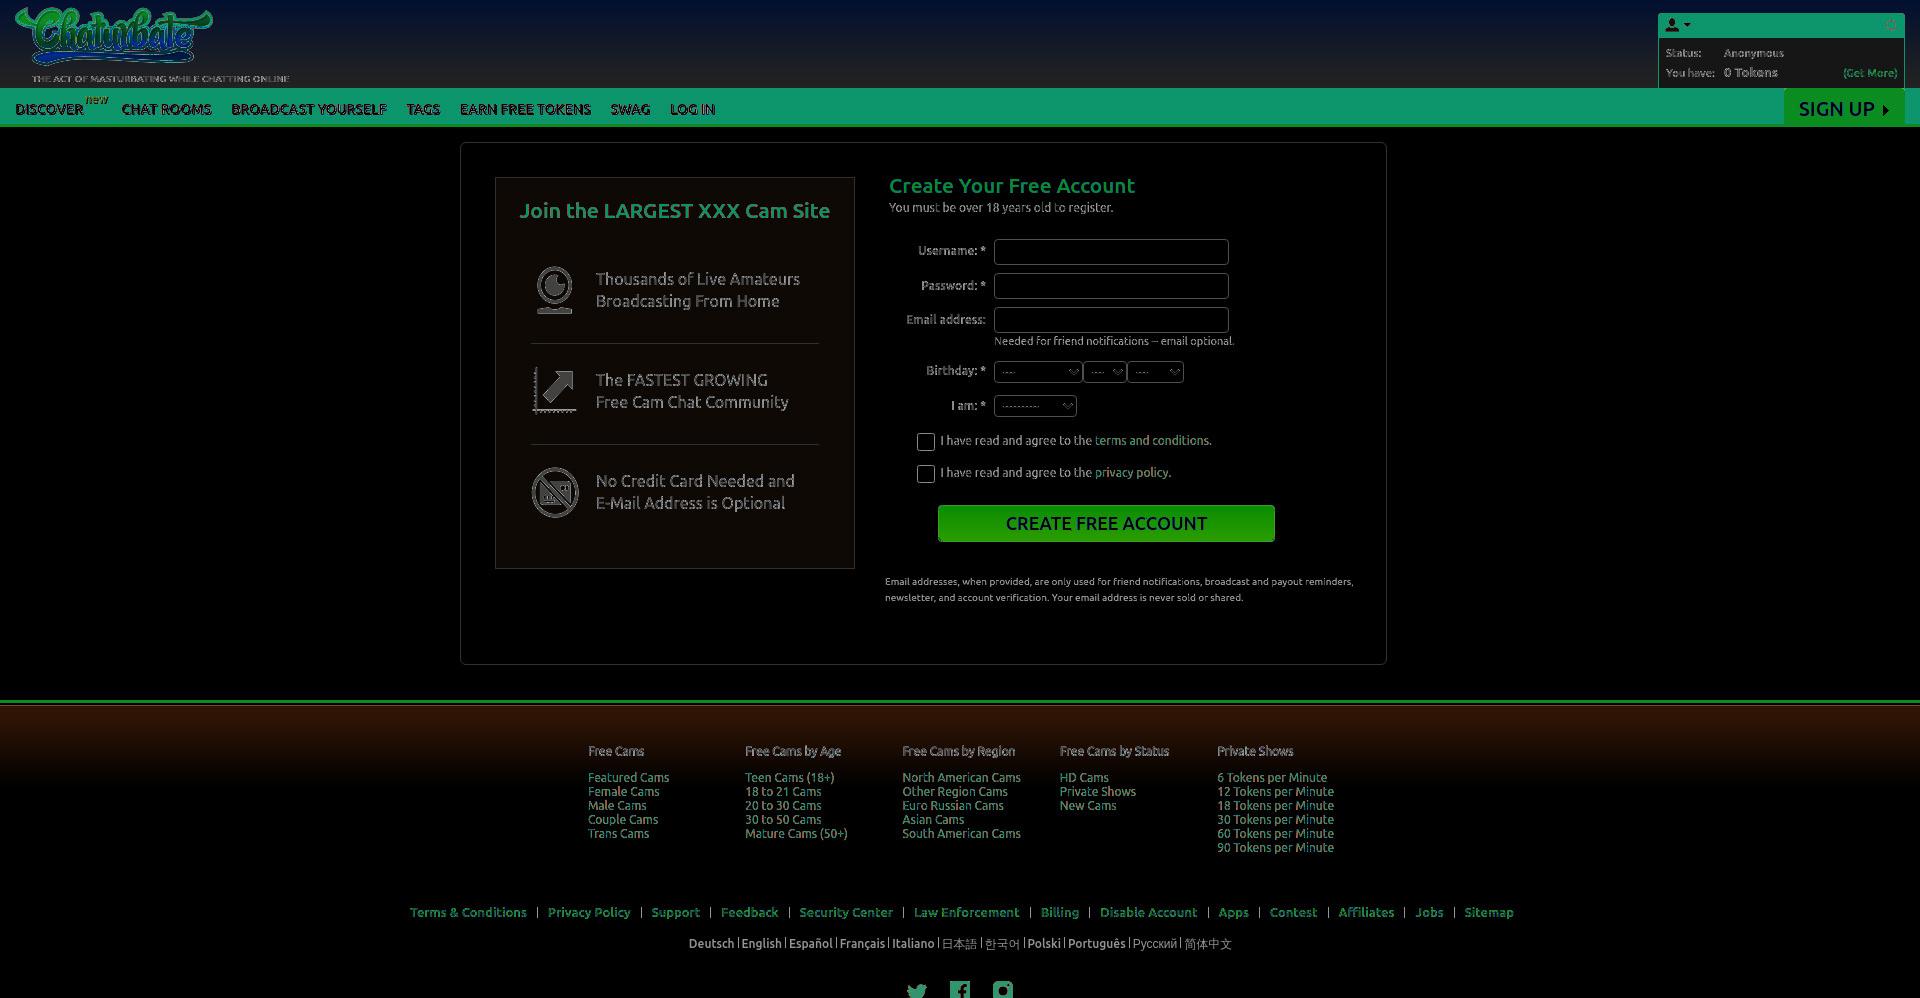Open the Disable Account footer link
Viewport: 1920px width, 998px height.
[1148, 913]
